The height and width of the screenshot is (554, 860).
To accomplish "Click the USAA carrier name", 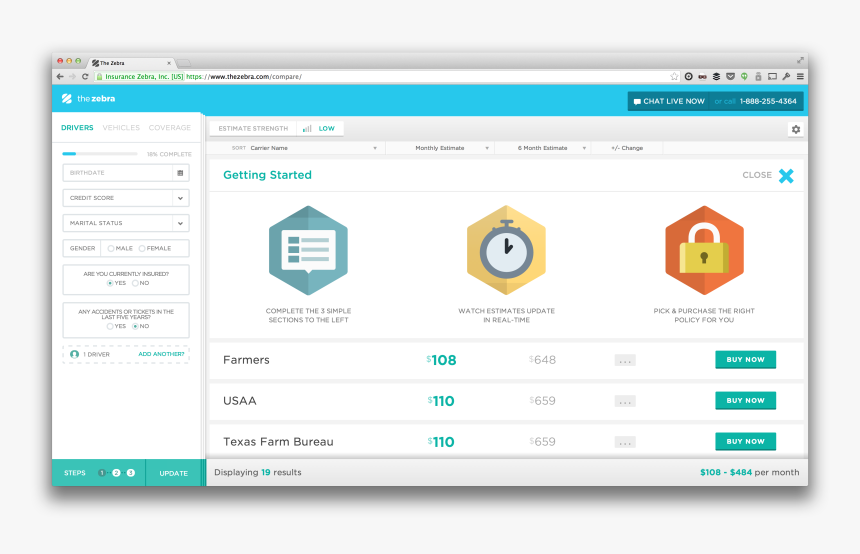I will pos(240,401).
